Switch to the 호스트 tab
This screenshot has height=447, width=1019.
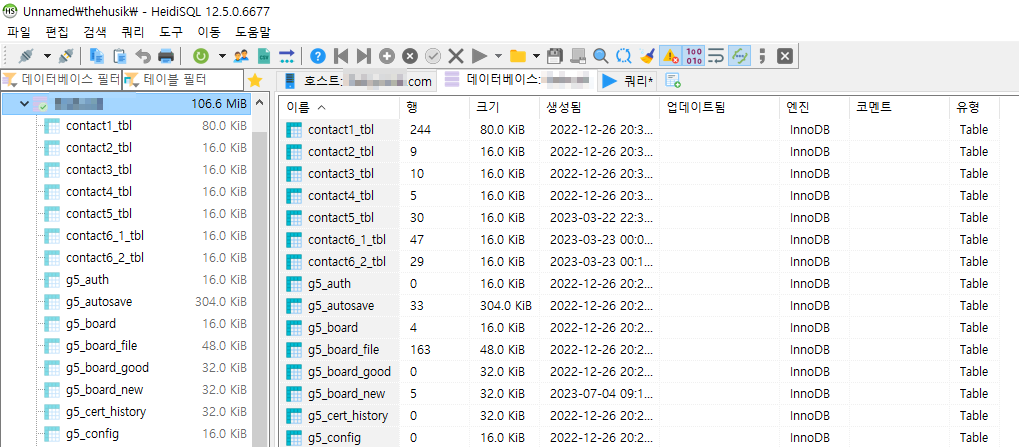[x=357, y=81]
